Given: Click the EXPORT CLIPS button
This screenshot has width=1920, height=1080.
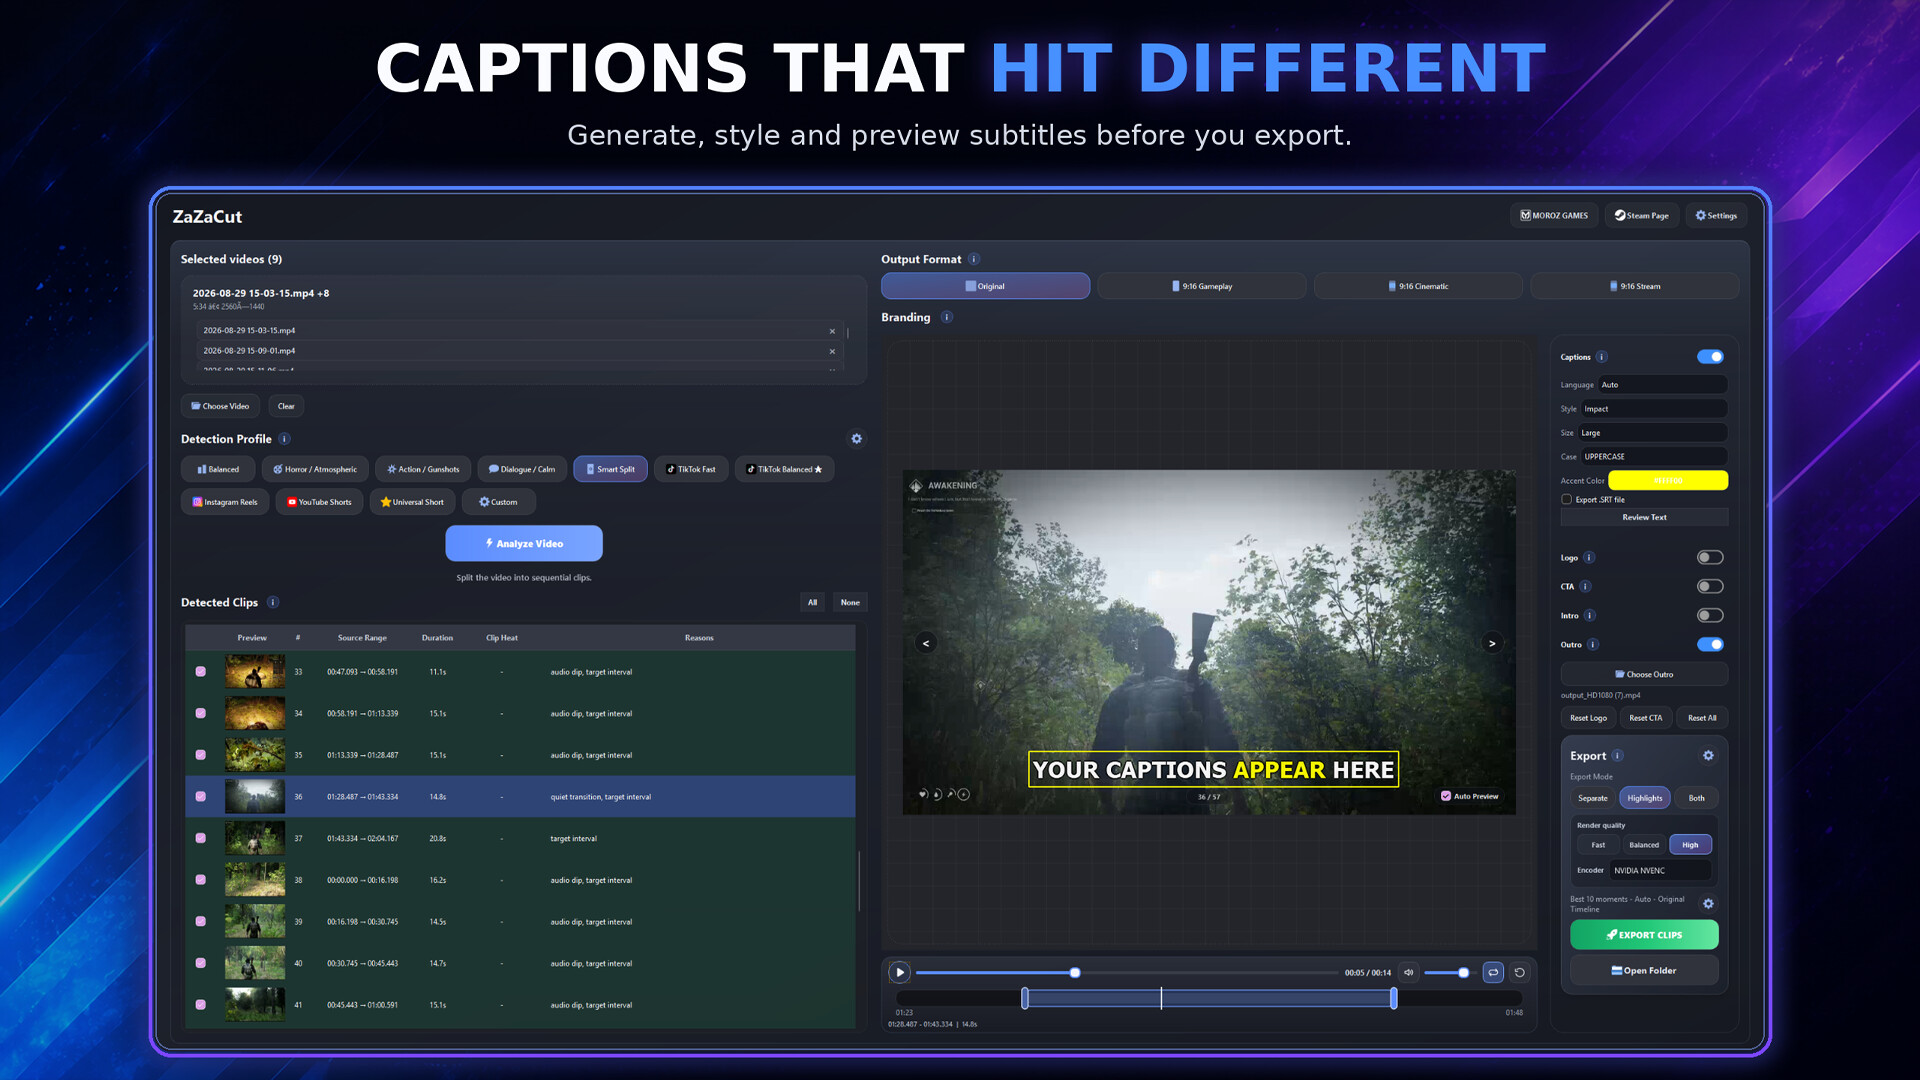Looking at the screenshot, I should [1644, 935].
